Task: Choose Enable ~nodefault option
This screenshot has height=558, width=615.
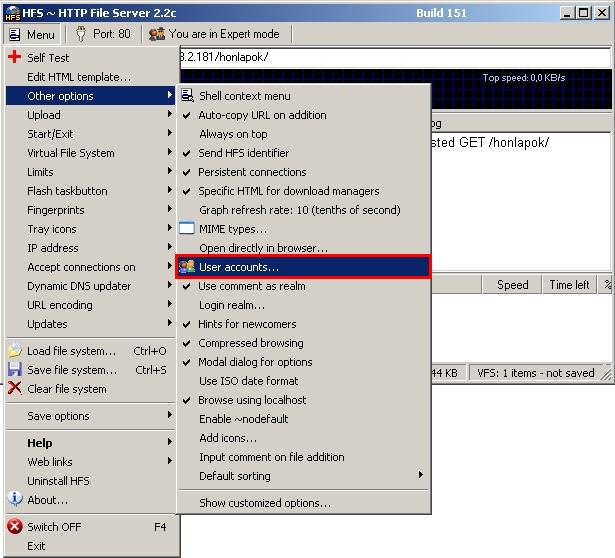Action: [x=303, y=419]
